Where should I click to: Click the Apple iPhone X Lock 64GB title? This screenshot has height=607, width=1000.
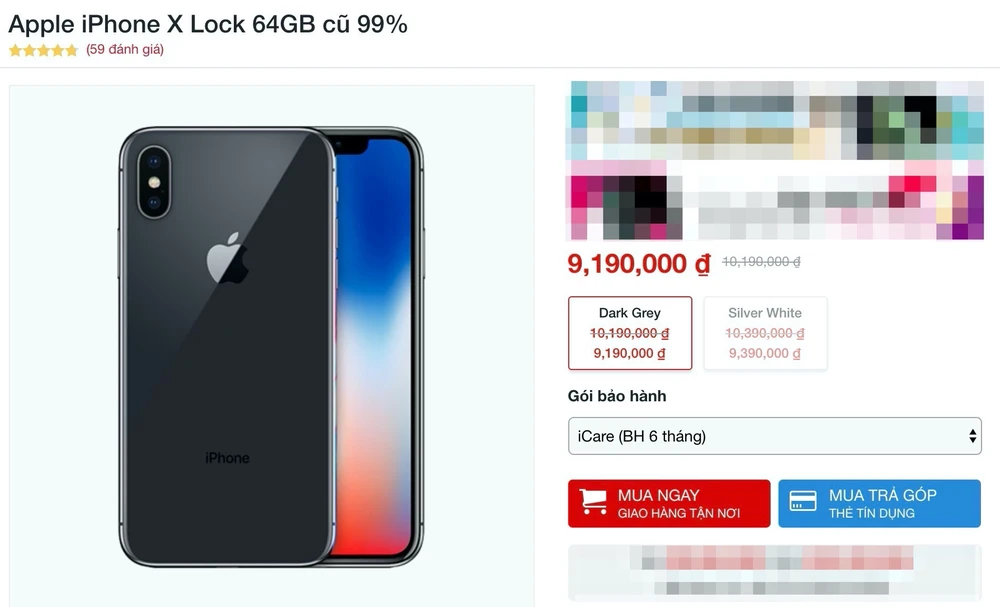tap(208, 24)
